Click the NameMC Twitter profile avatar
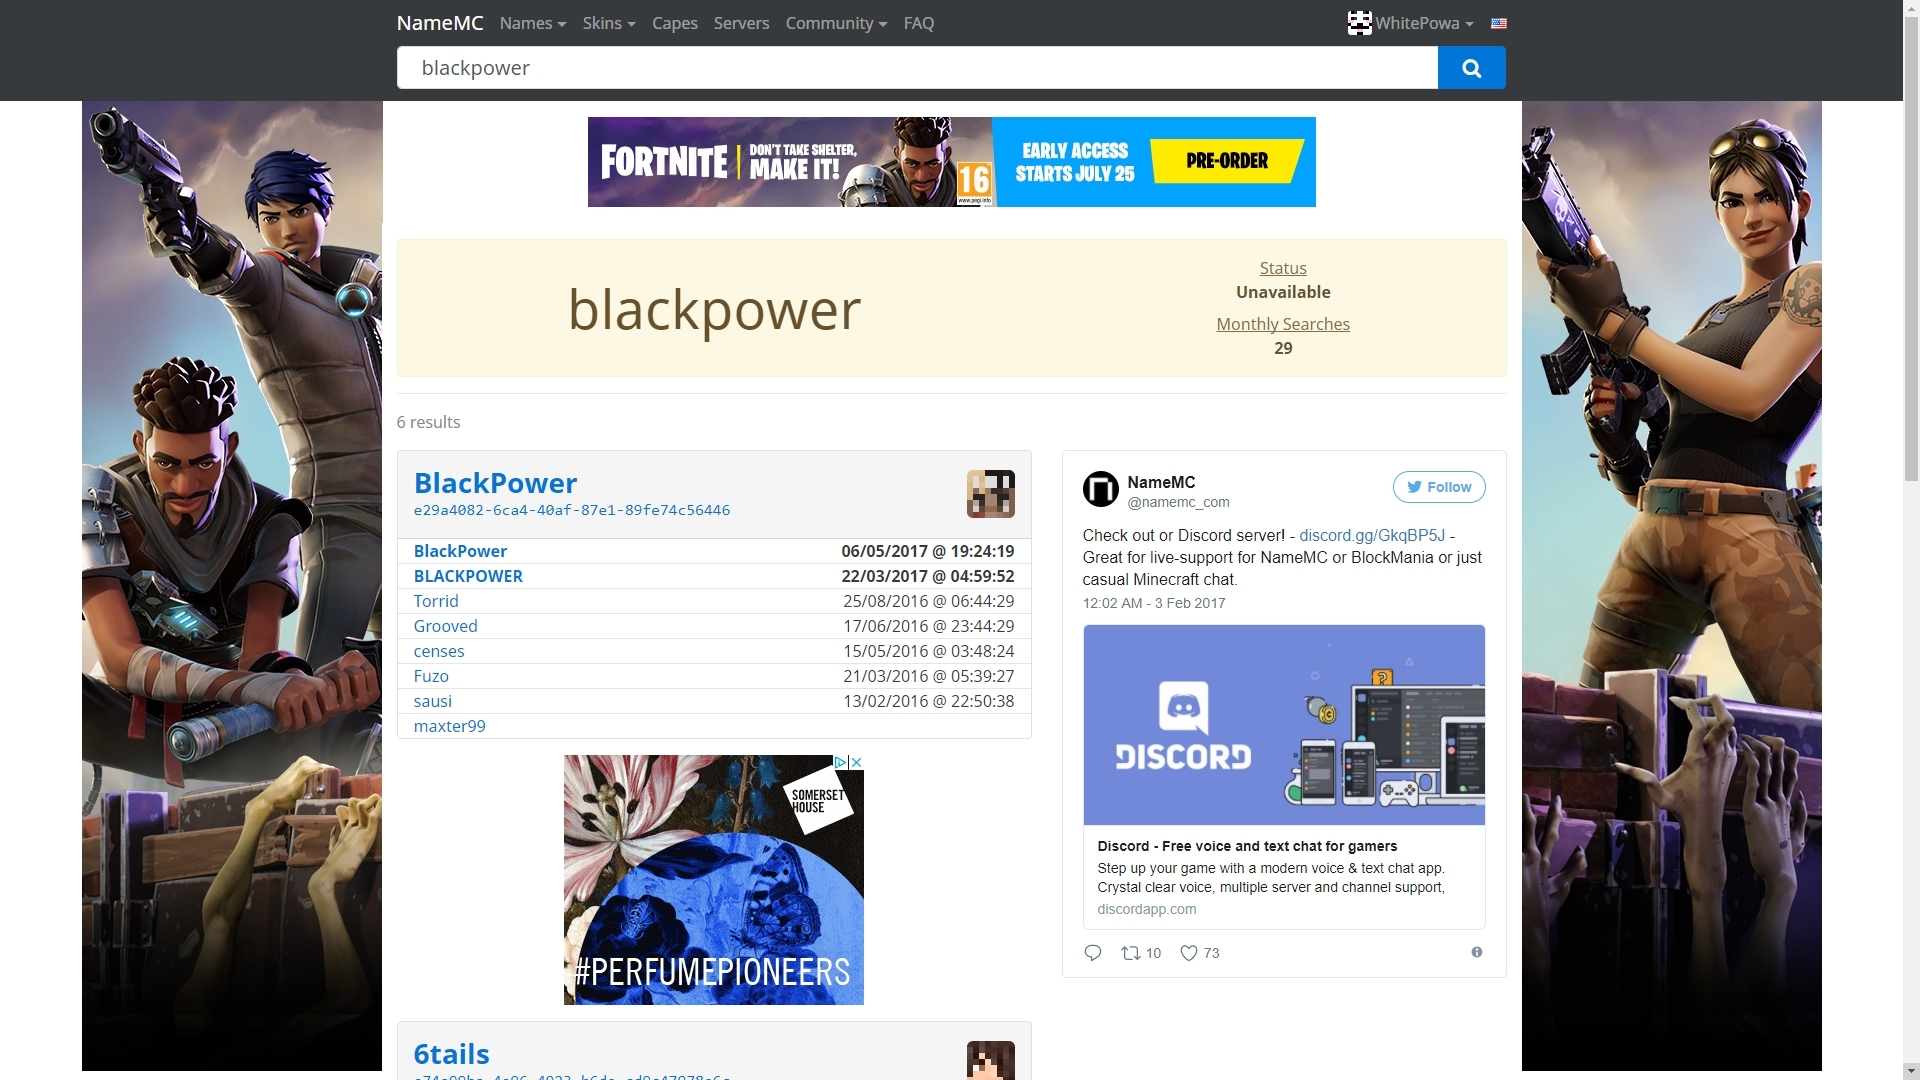The height and width of the screenshot is (1080, 1920). (x=1100, y=490)
